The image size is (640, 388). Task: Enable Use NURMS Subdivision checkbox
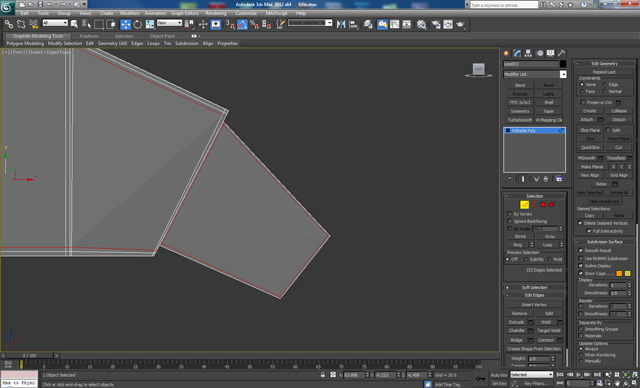tap(581, 259)
